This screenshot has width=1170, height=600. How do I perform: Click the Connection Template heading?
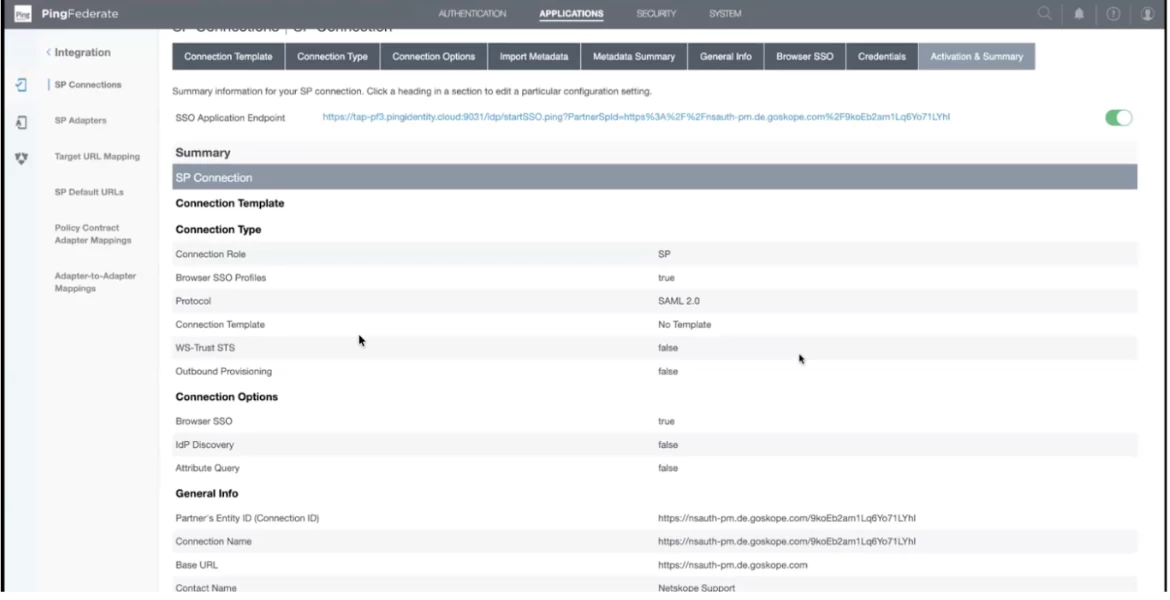click(x=230, y=204)
